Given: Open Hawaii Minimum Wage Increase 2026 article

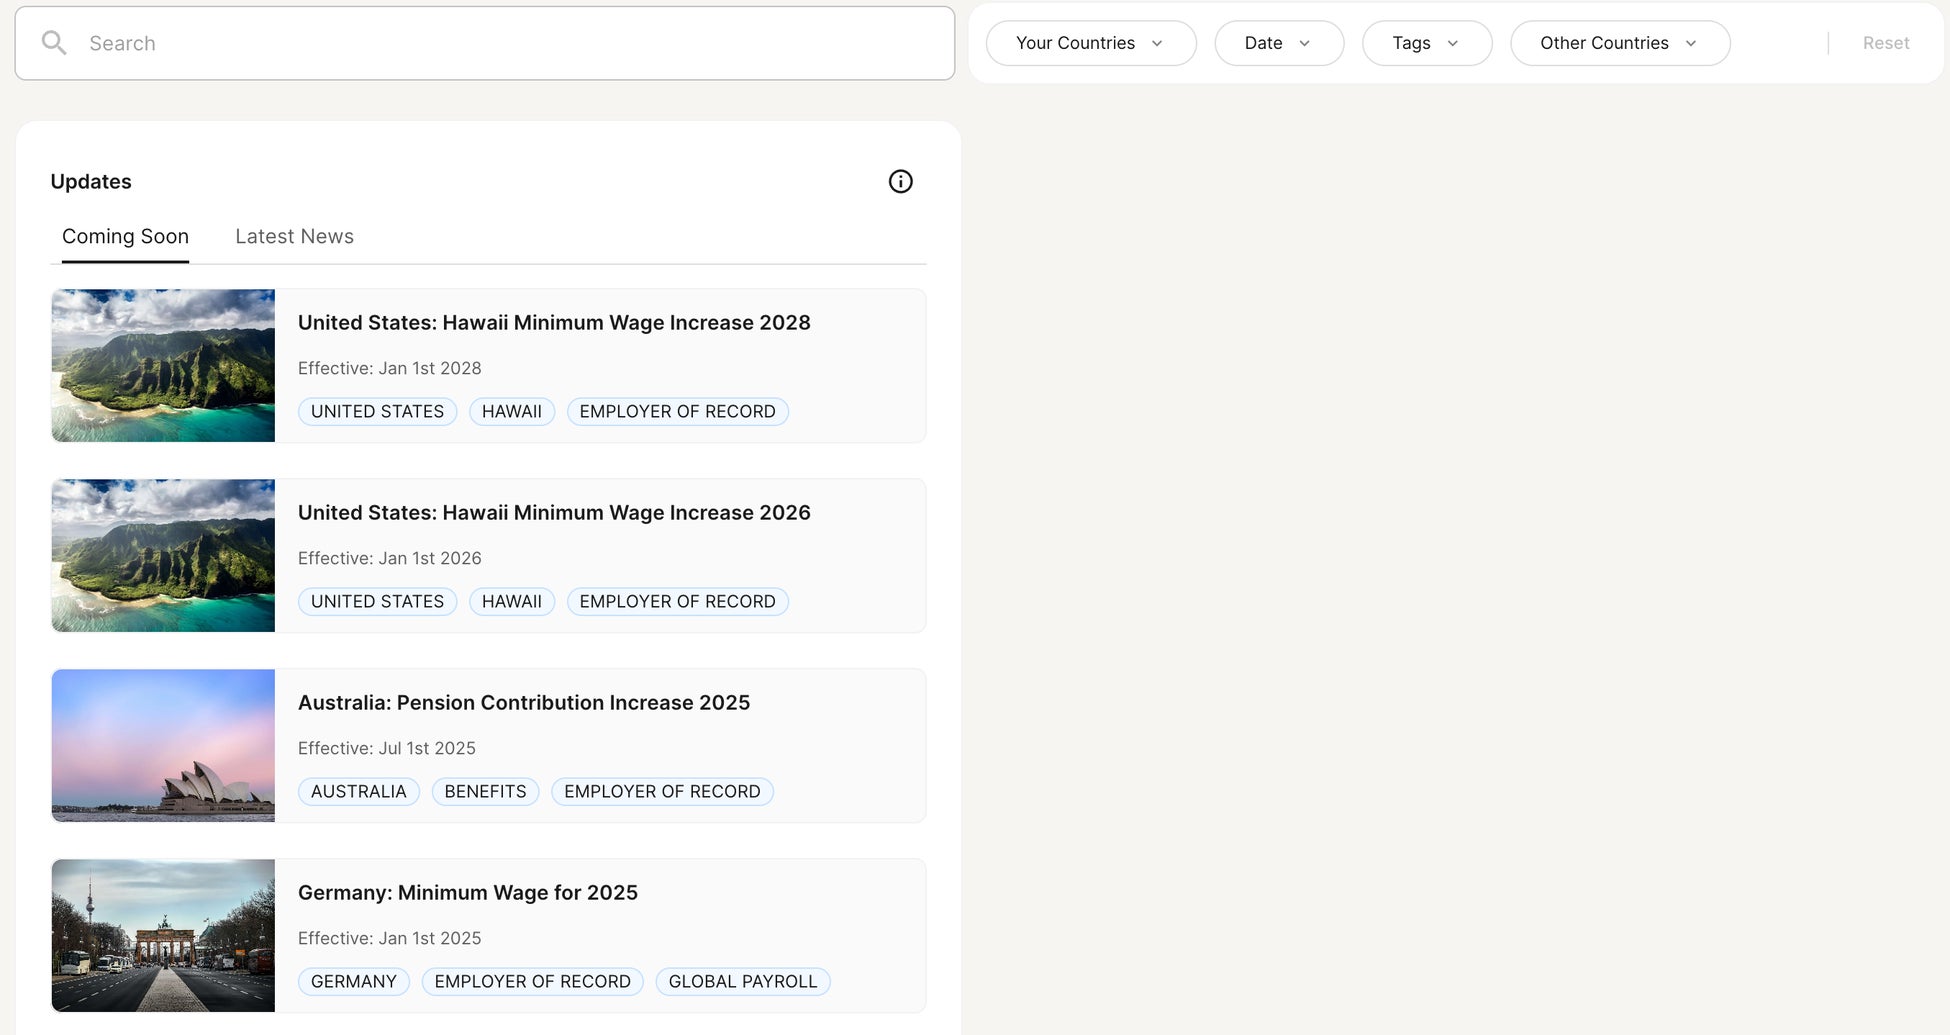Looking at the screenshot, I should coord(554,513).
